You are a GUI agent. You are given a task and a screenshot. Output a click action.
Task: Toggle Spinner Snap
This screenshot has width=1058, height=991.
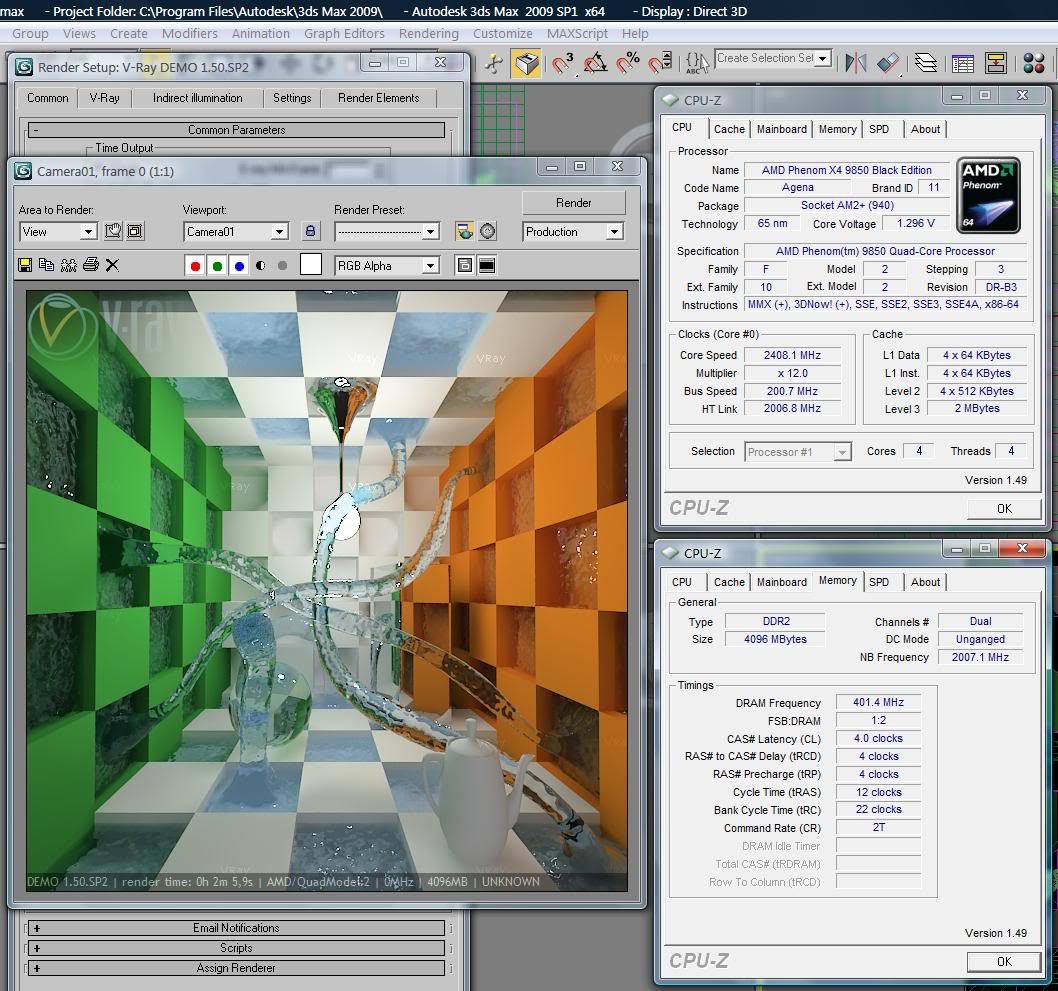(661, 63)
